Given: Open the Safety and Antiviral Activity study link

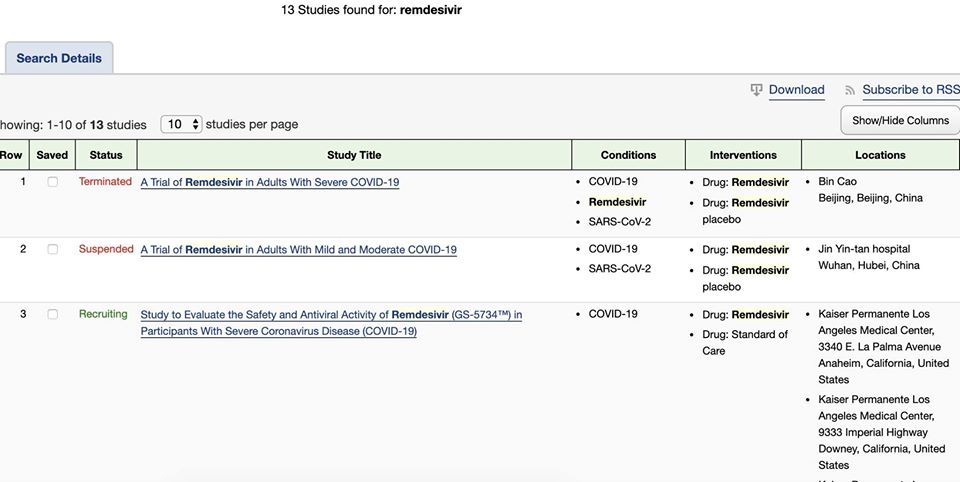Looking at the screenshot, I should point(331,323).
